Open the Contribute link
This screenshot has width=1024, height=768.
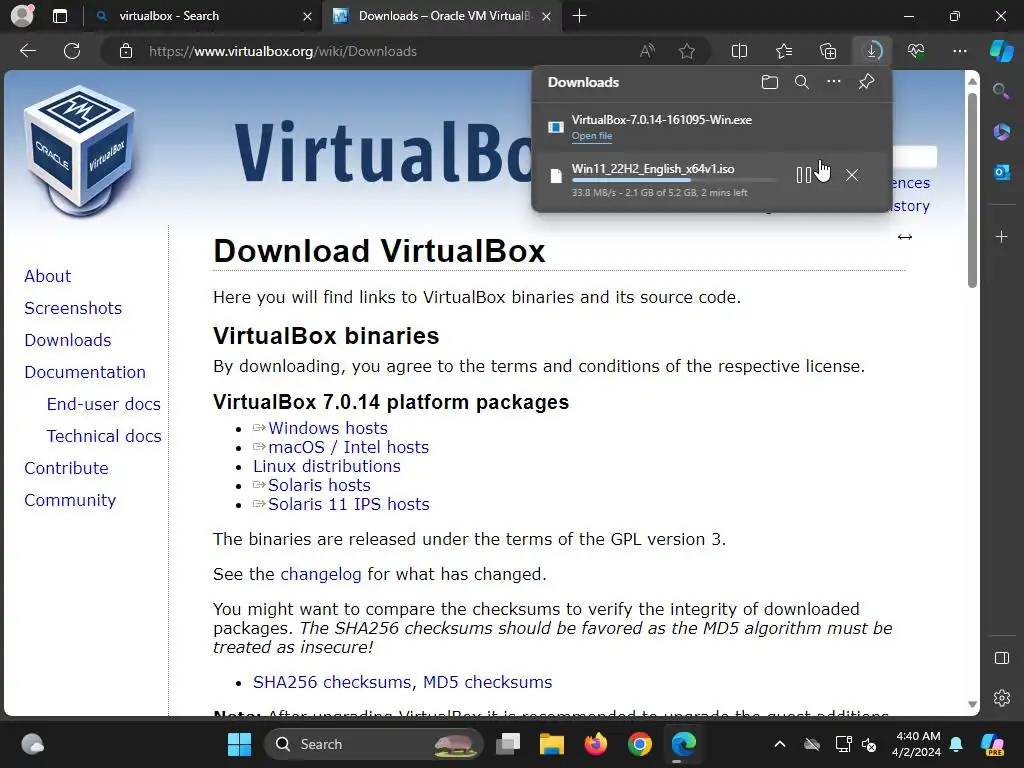pyautogui.click(x=66, y=468)
